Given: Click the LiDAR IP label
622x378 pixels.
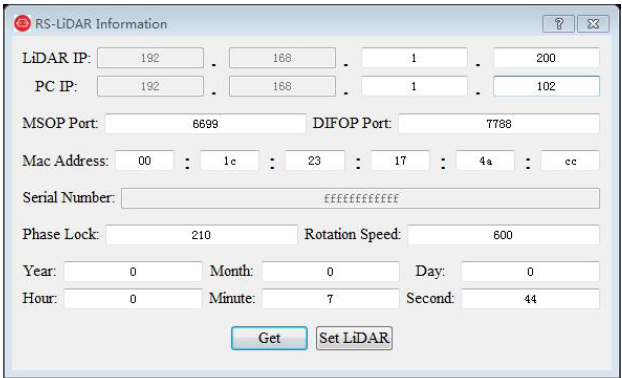Looking at the screenshot, I should 56,58.
